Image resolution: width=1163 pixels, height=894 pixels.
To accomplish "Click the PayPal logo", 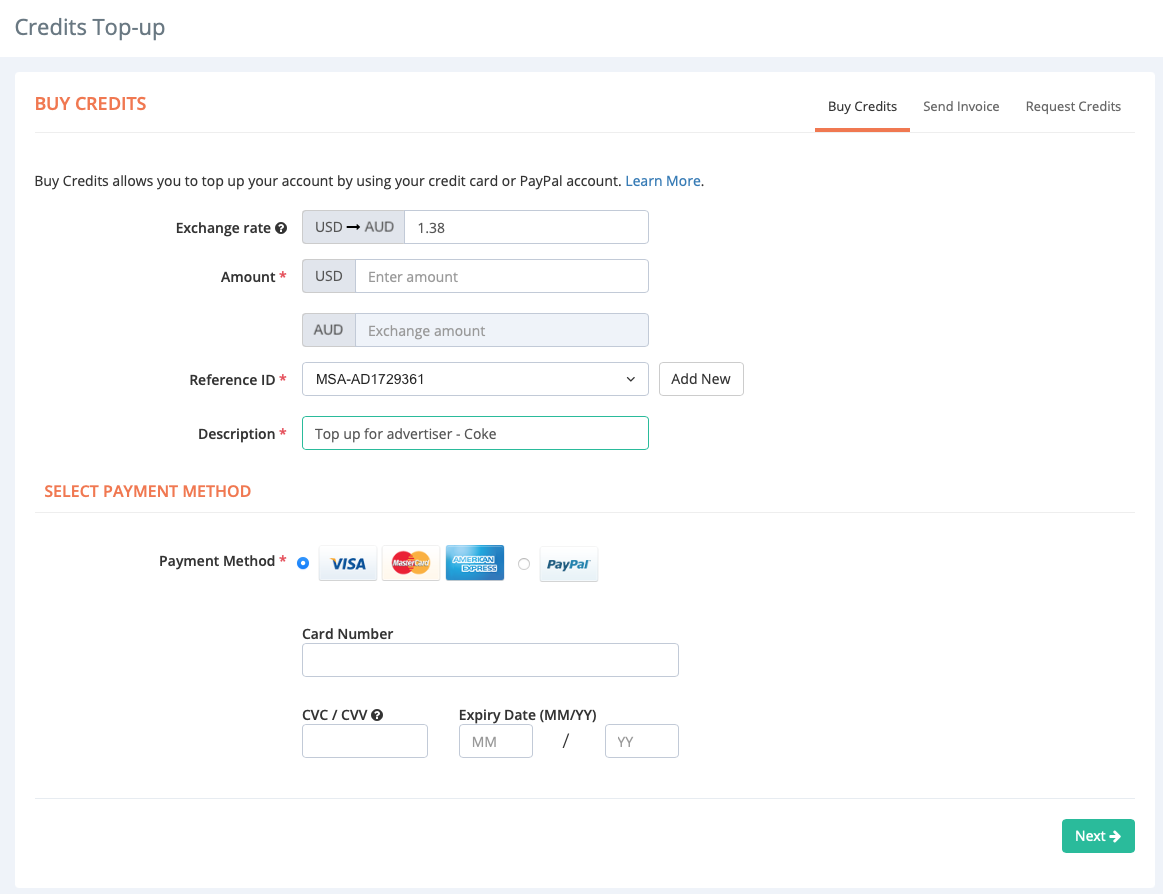I will (x=569, y=564).
